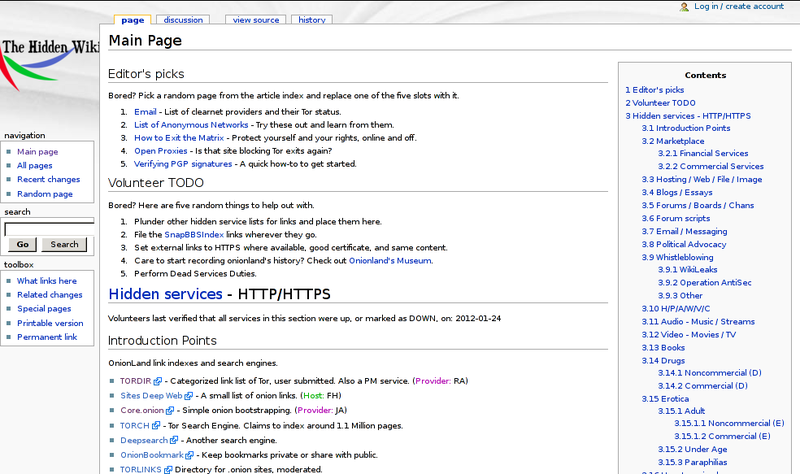The image size is (800, 474).
Task: Open Printable version link
Action: pyautogui.click(x=50, y=323)
